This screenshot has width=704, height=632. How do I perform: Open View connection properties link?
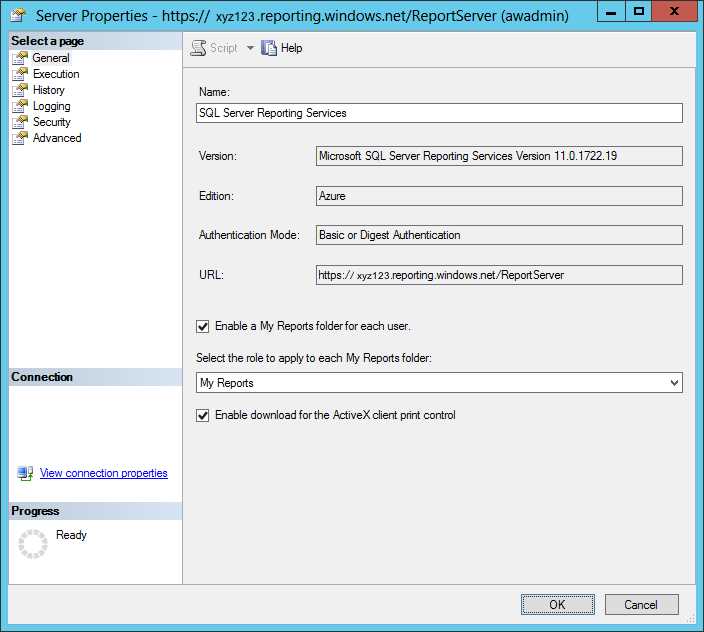click(104, 473)
